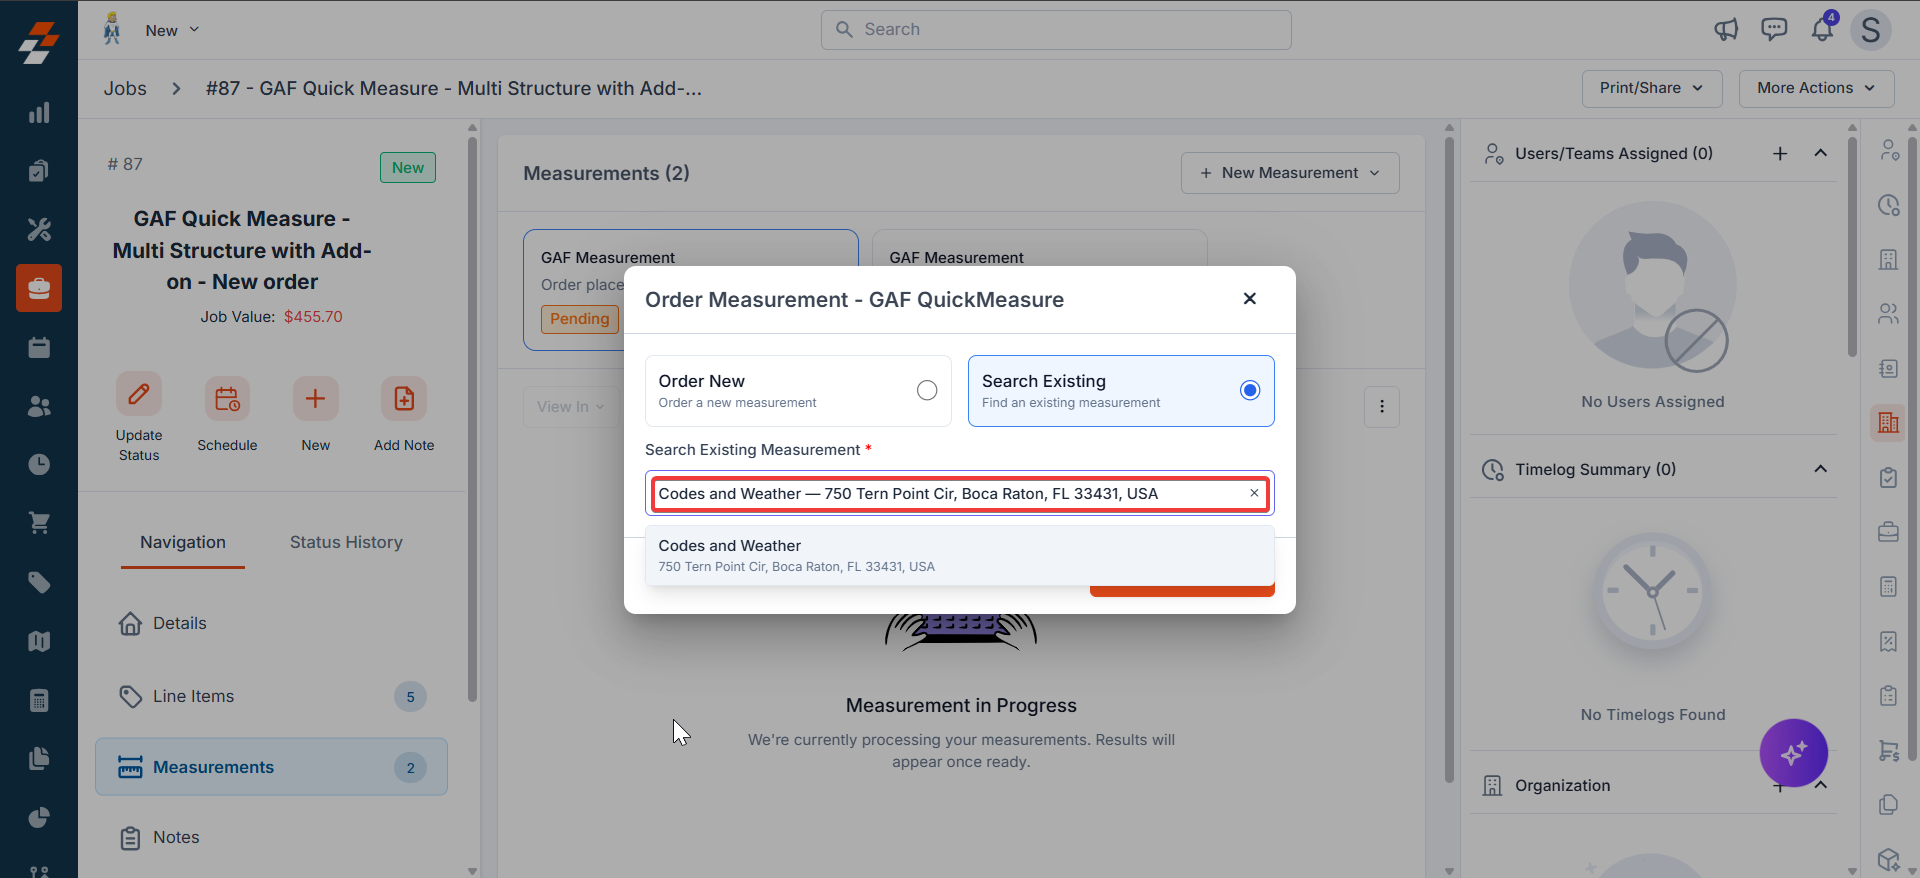Image resolution: width=1920 pixels, height=878 pixels.
Task: Open the price tag icon in sidebar
Action: (39, 582)
